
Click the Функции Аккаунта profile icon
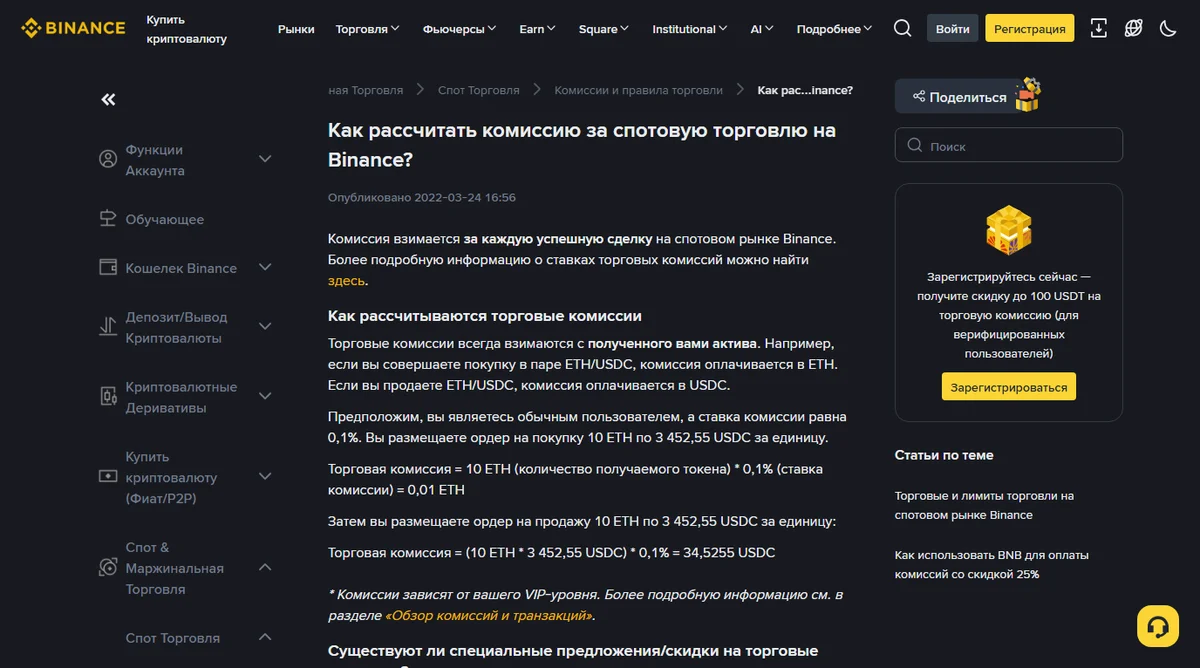[x=108, y=159]
